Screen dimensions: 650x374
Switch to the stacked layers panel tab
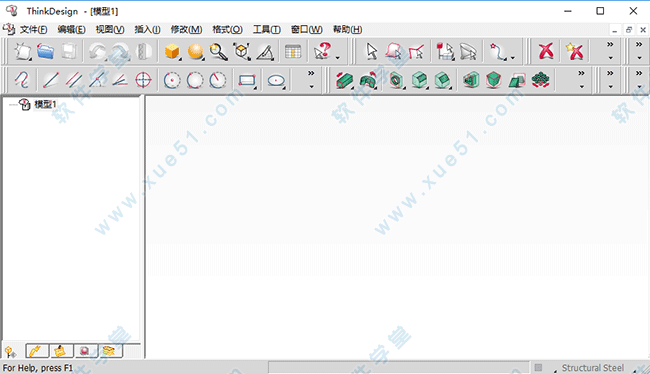[x=110, y=351]
